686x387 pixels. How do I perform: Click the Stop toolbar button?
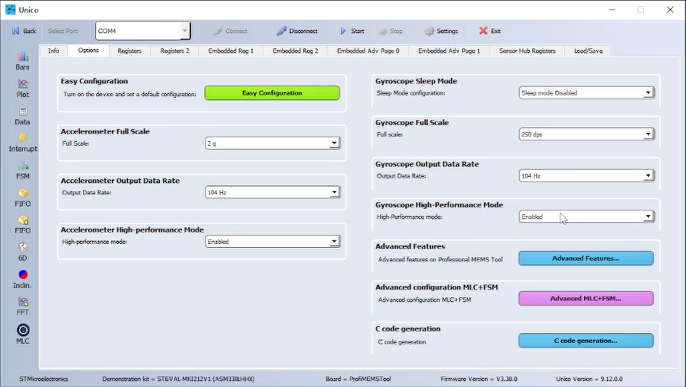pyautogui.click(x=390, y=31)
